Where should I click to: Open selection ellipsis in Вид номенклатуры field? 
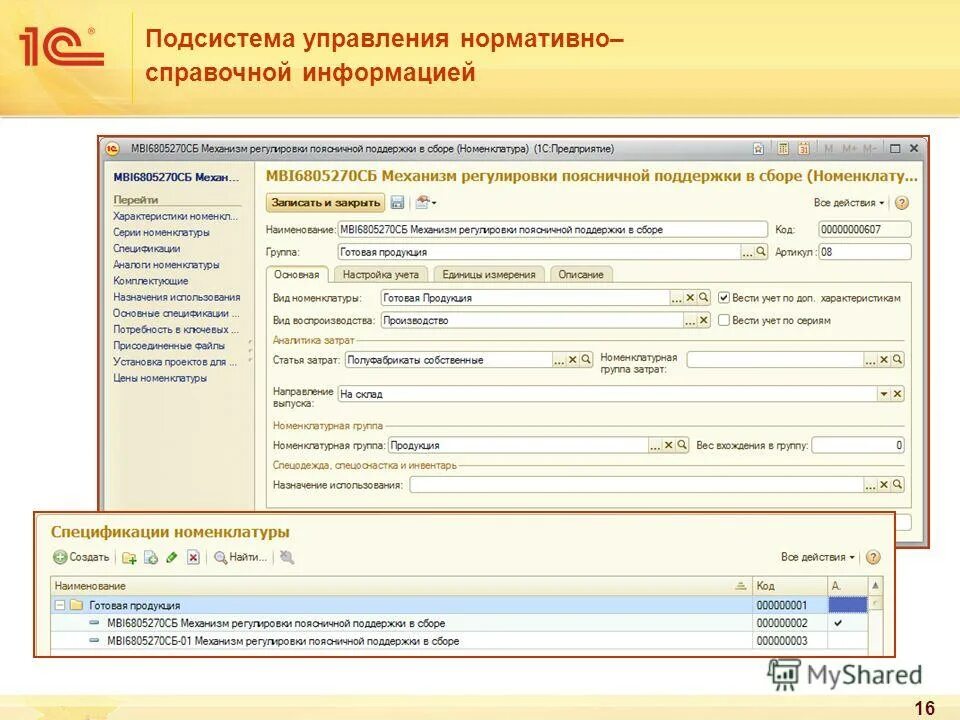tap(676, 298)
